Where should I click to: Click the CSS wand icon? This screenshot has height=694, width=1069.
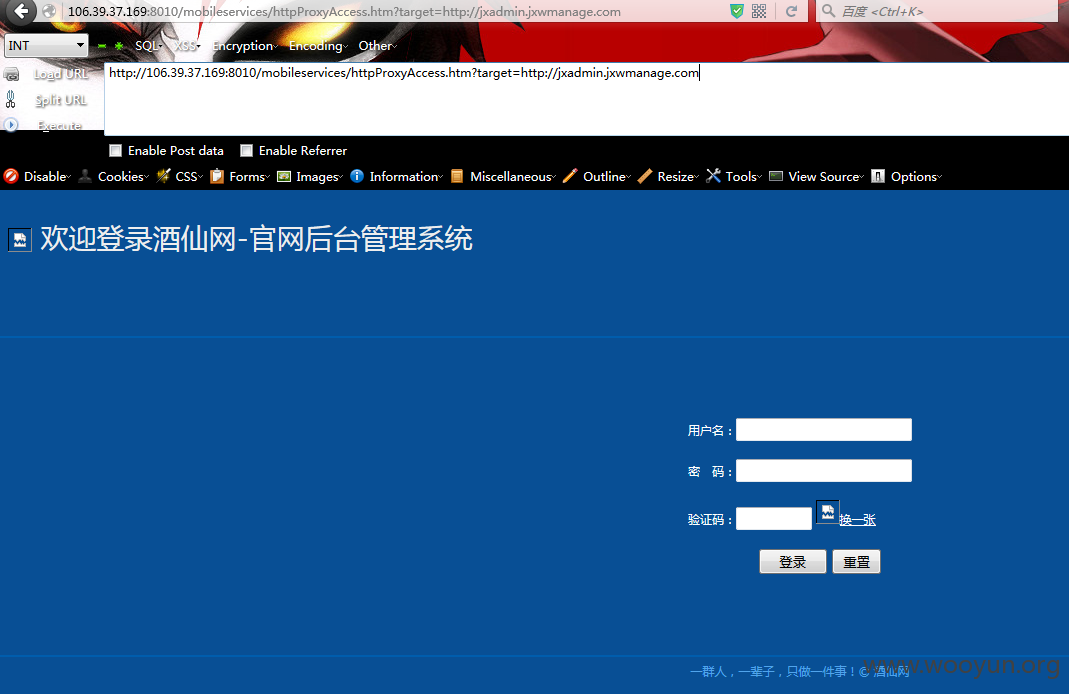[x=163, y=176]
